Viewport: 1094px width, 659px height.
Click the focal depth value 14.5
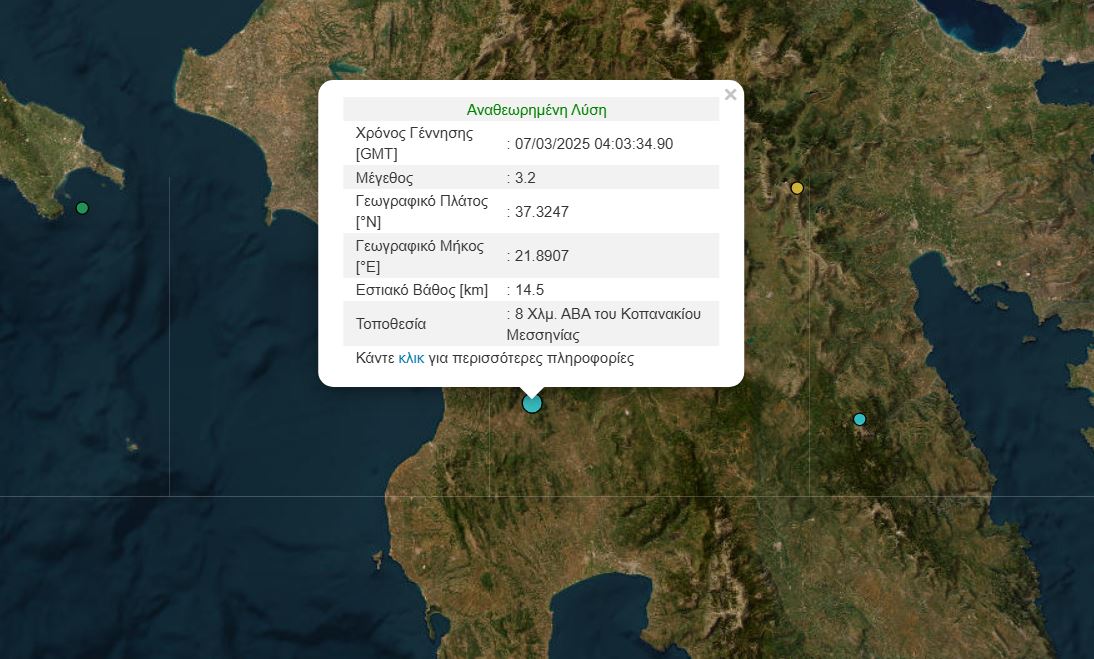click(529, 290)
